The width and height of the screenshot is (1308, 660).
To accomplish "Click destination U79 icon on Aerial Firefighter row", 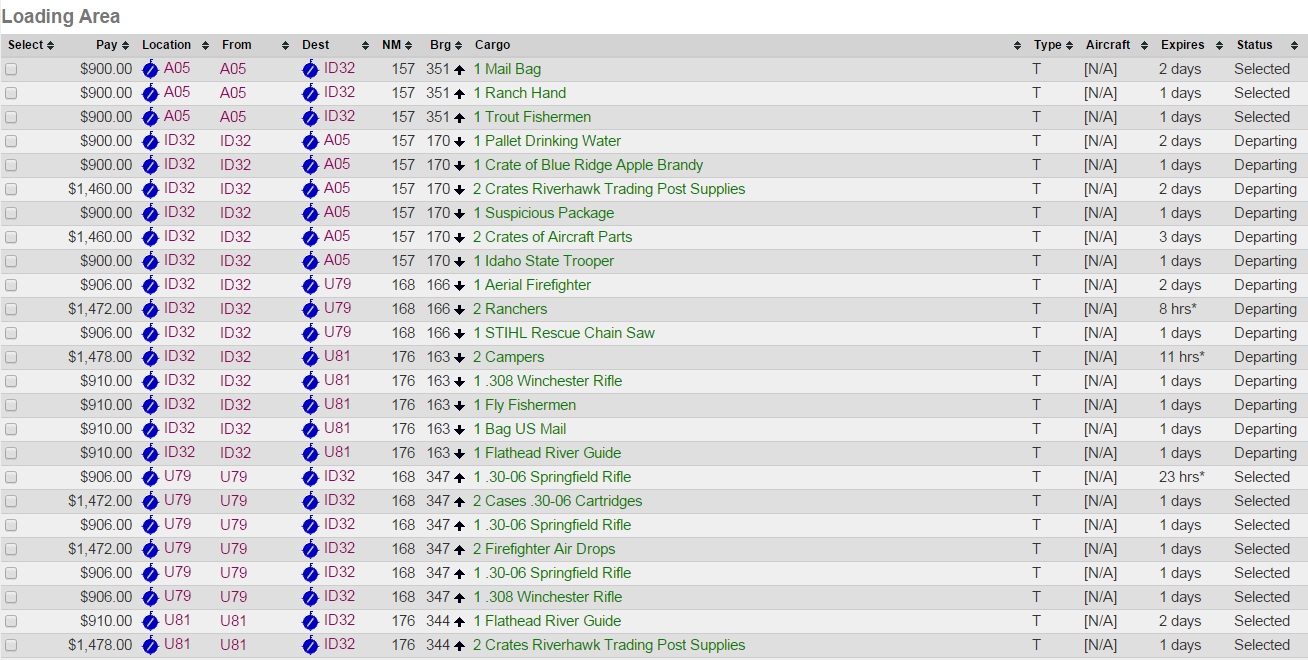I will 310,285.
